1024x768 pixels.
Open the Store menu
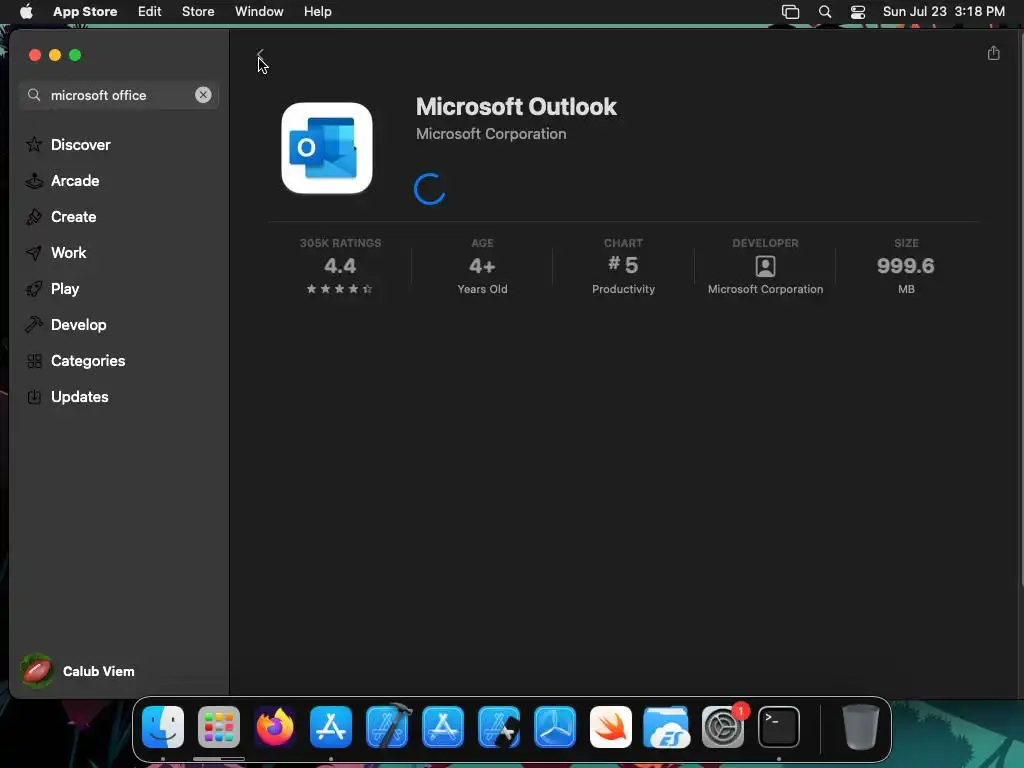click(x=198, y=12)
